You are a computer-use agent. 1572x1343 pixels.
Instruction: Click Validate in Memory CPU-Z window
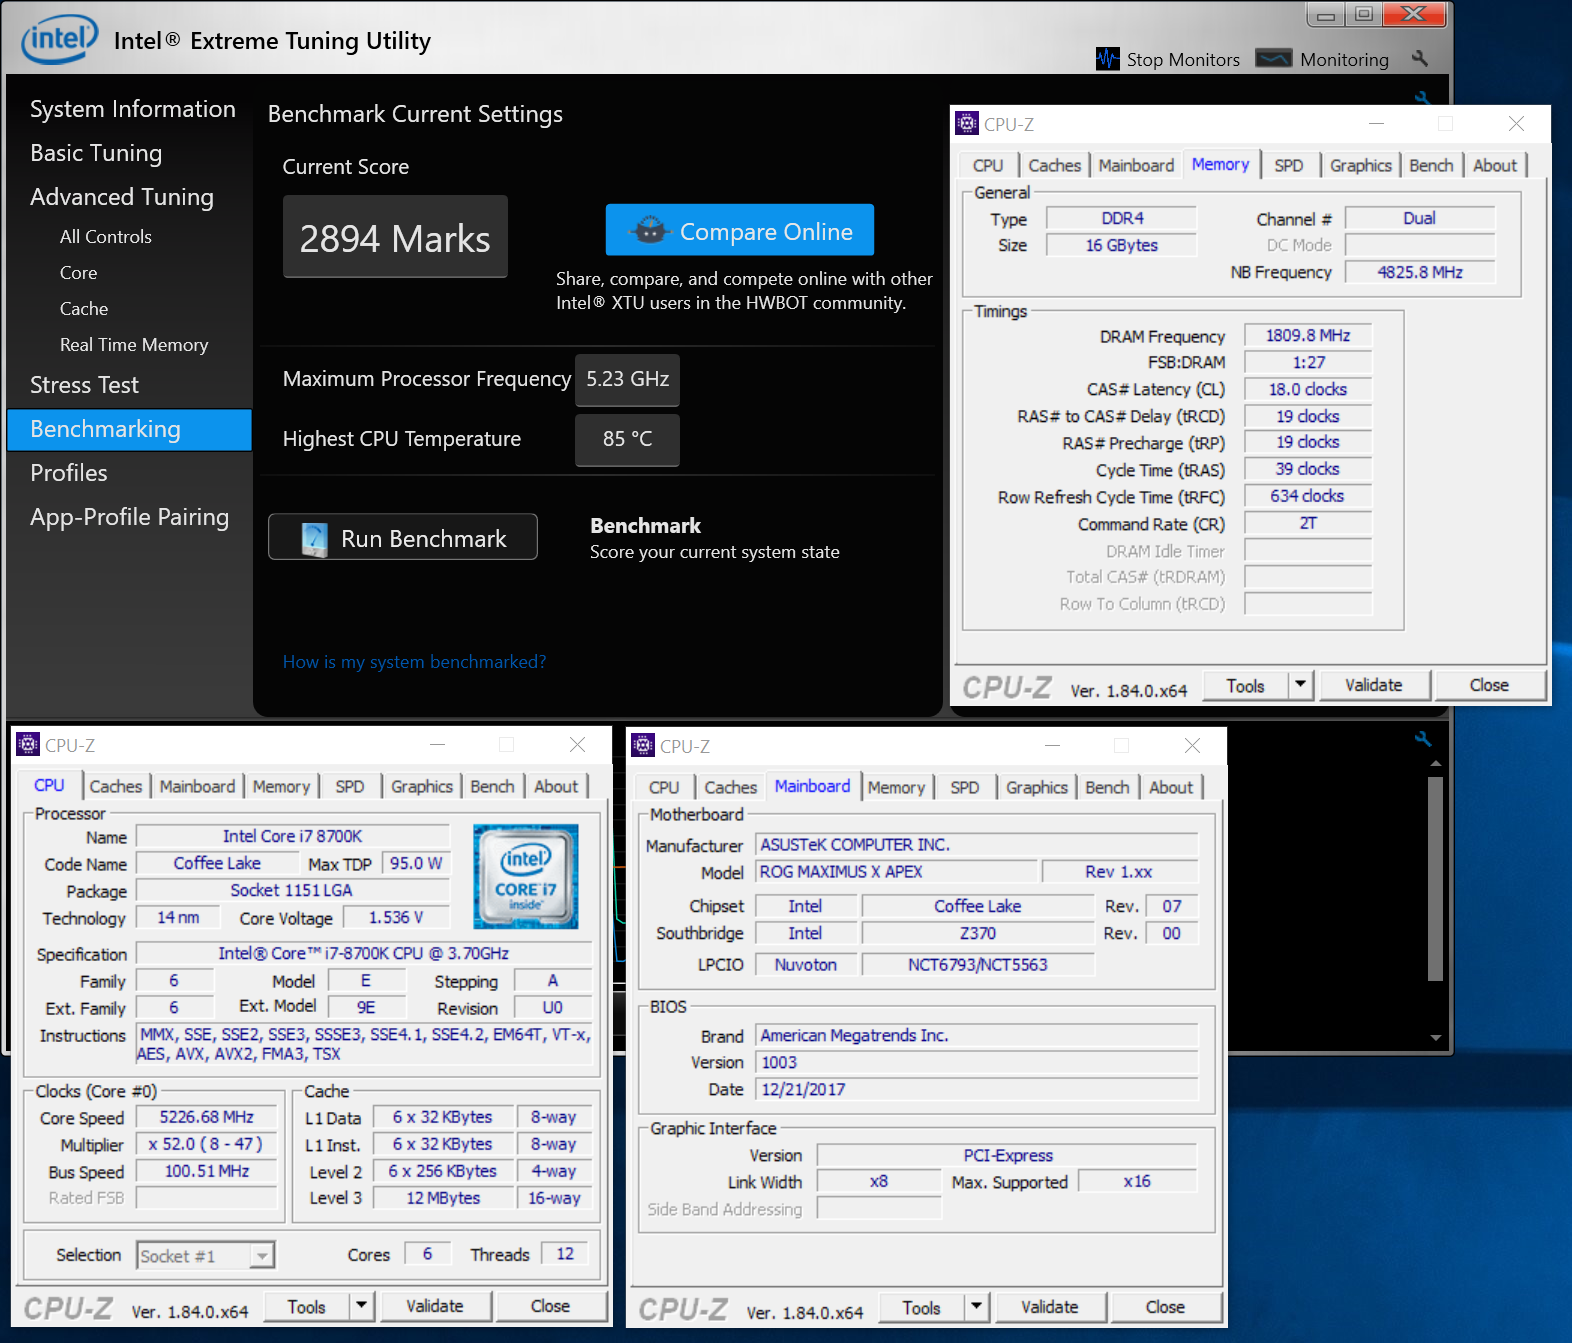1373,685
